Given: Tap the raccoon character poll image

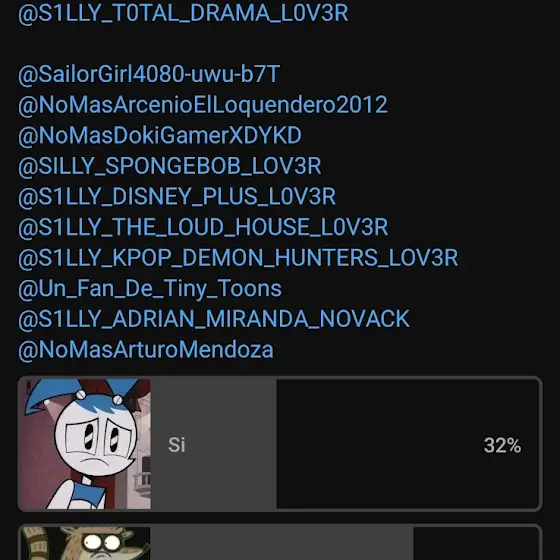Looking at the screenshot, I should 85,543.
